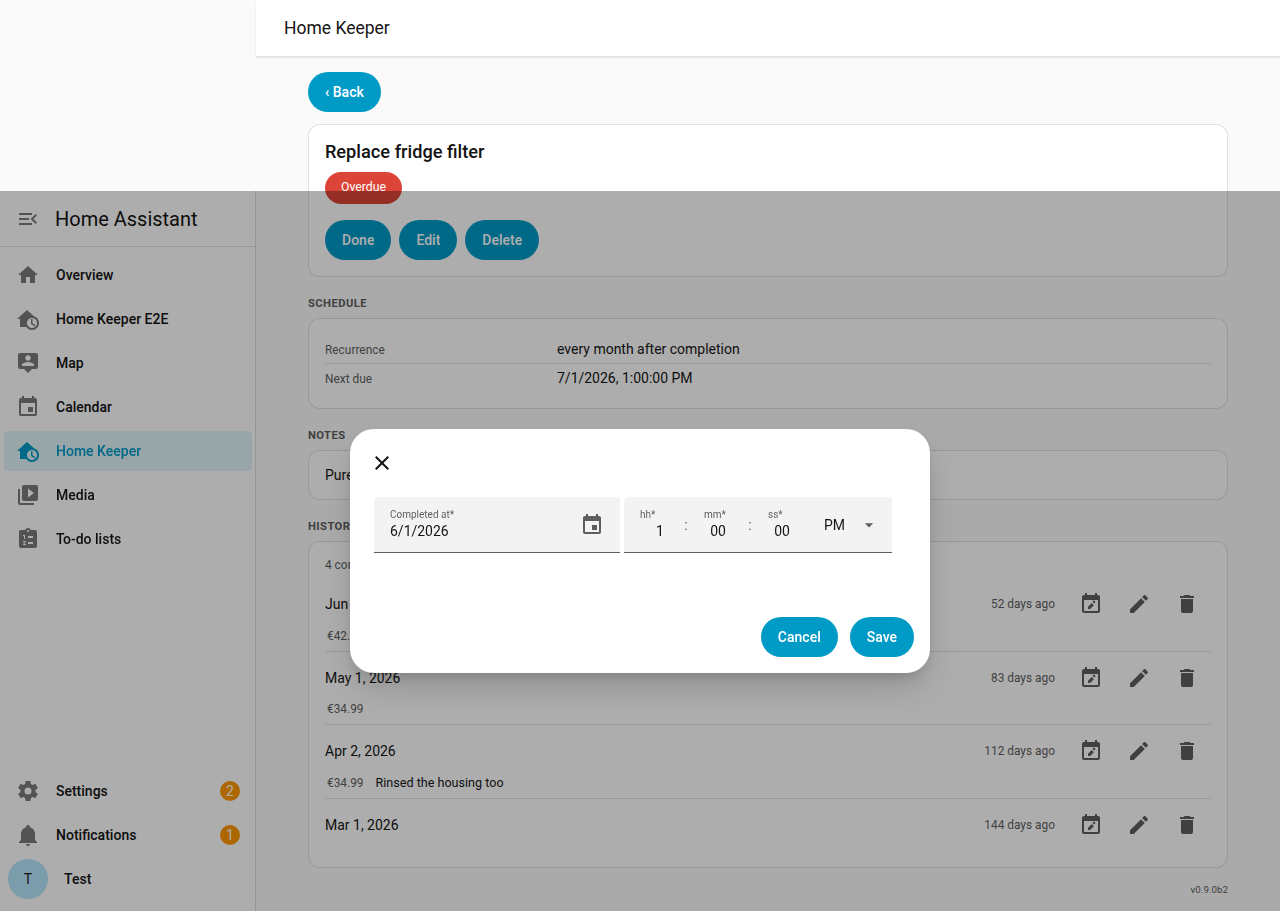Delete the Apr 2, 2026 completion

coord(1187,751)
